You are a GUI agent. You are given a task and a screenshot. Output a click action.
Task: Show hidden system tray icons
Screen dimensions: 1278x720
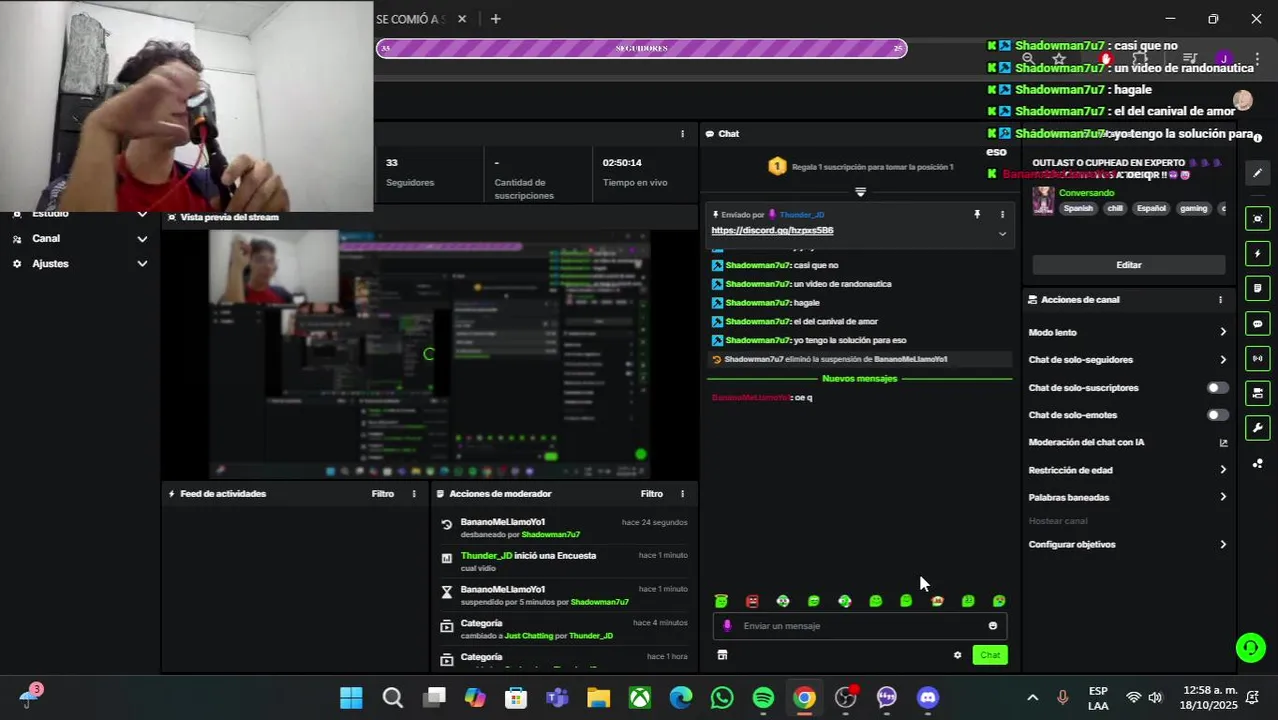click(1032, 698)
